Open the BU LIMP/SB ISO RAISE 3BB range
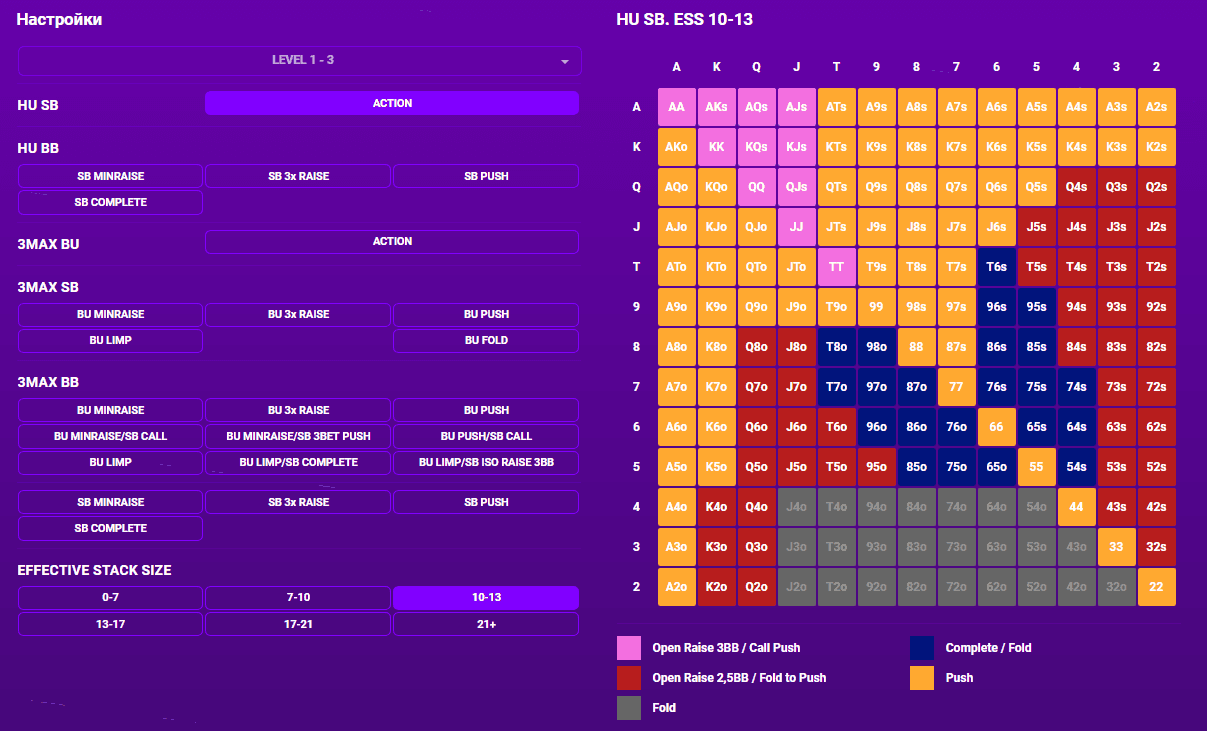Viewport: 1207px width, 731px height. (486, 463)
